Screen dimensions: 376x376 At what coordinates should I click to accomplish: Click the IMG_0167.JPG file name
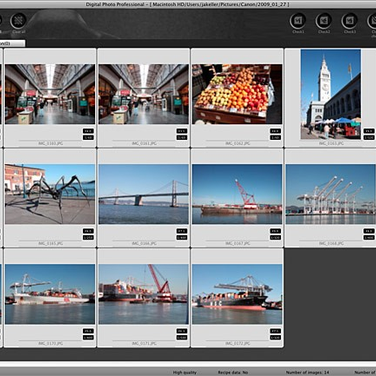click(237, 244)
